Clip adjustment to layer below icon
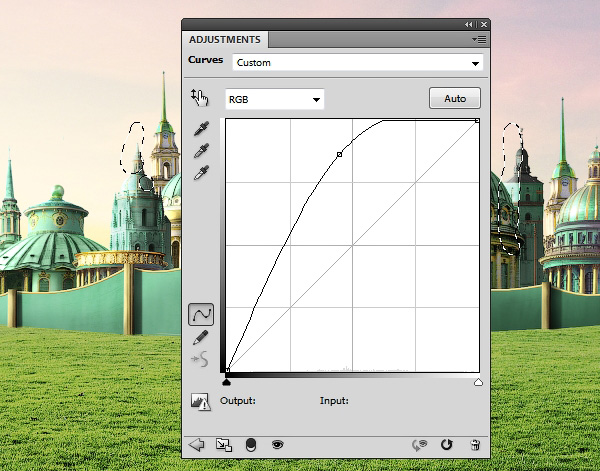This screenshot has height=471, width=600. 251,445
